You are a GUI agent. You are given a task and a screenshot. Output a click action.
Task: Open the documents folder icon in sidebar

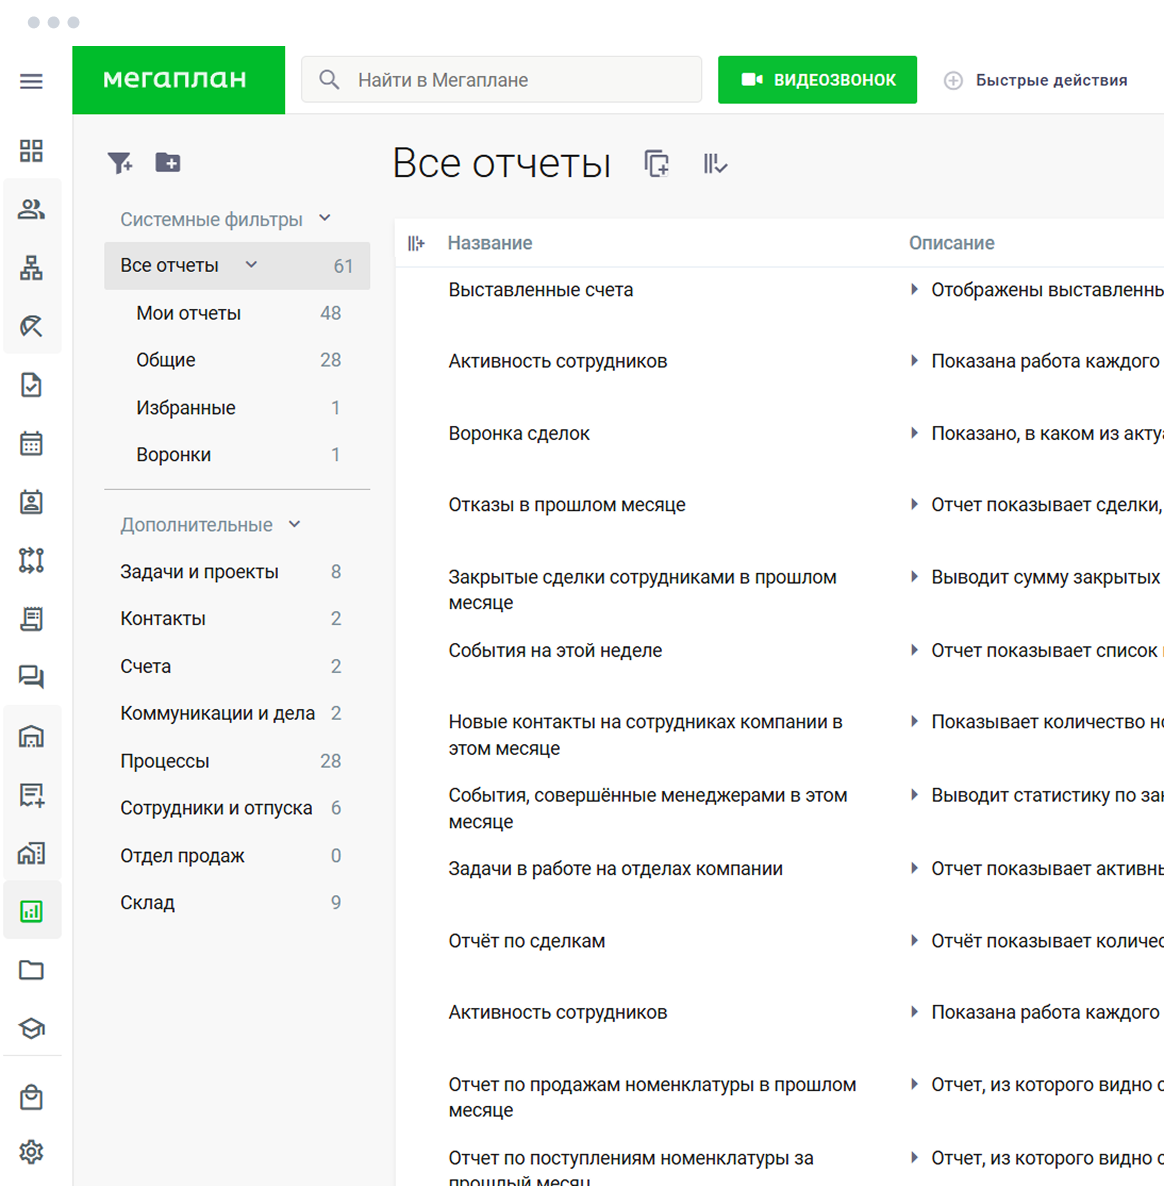[x=31, y=970]
